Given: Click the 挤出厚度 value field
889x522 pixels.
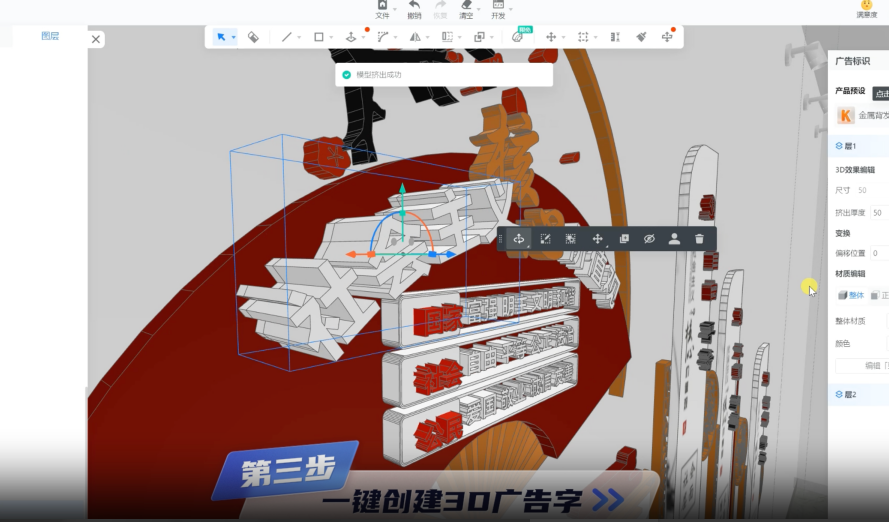Looking at the screenshot, I should 878,213.
